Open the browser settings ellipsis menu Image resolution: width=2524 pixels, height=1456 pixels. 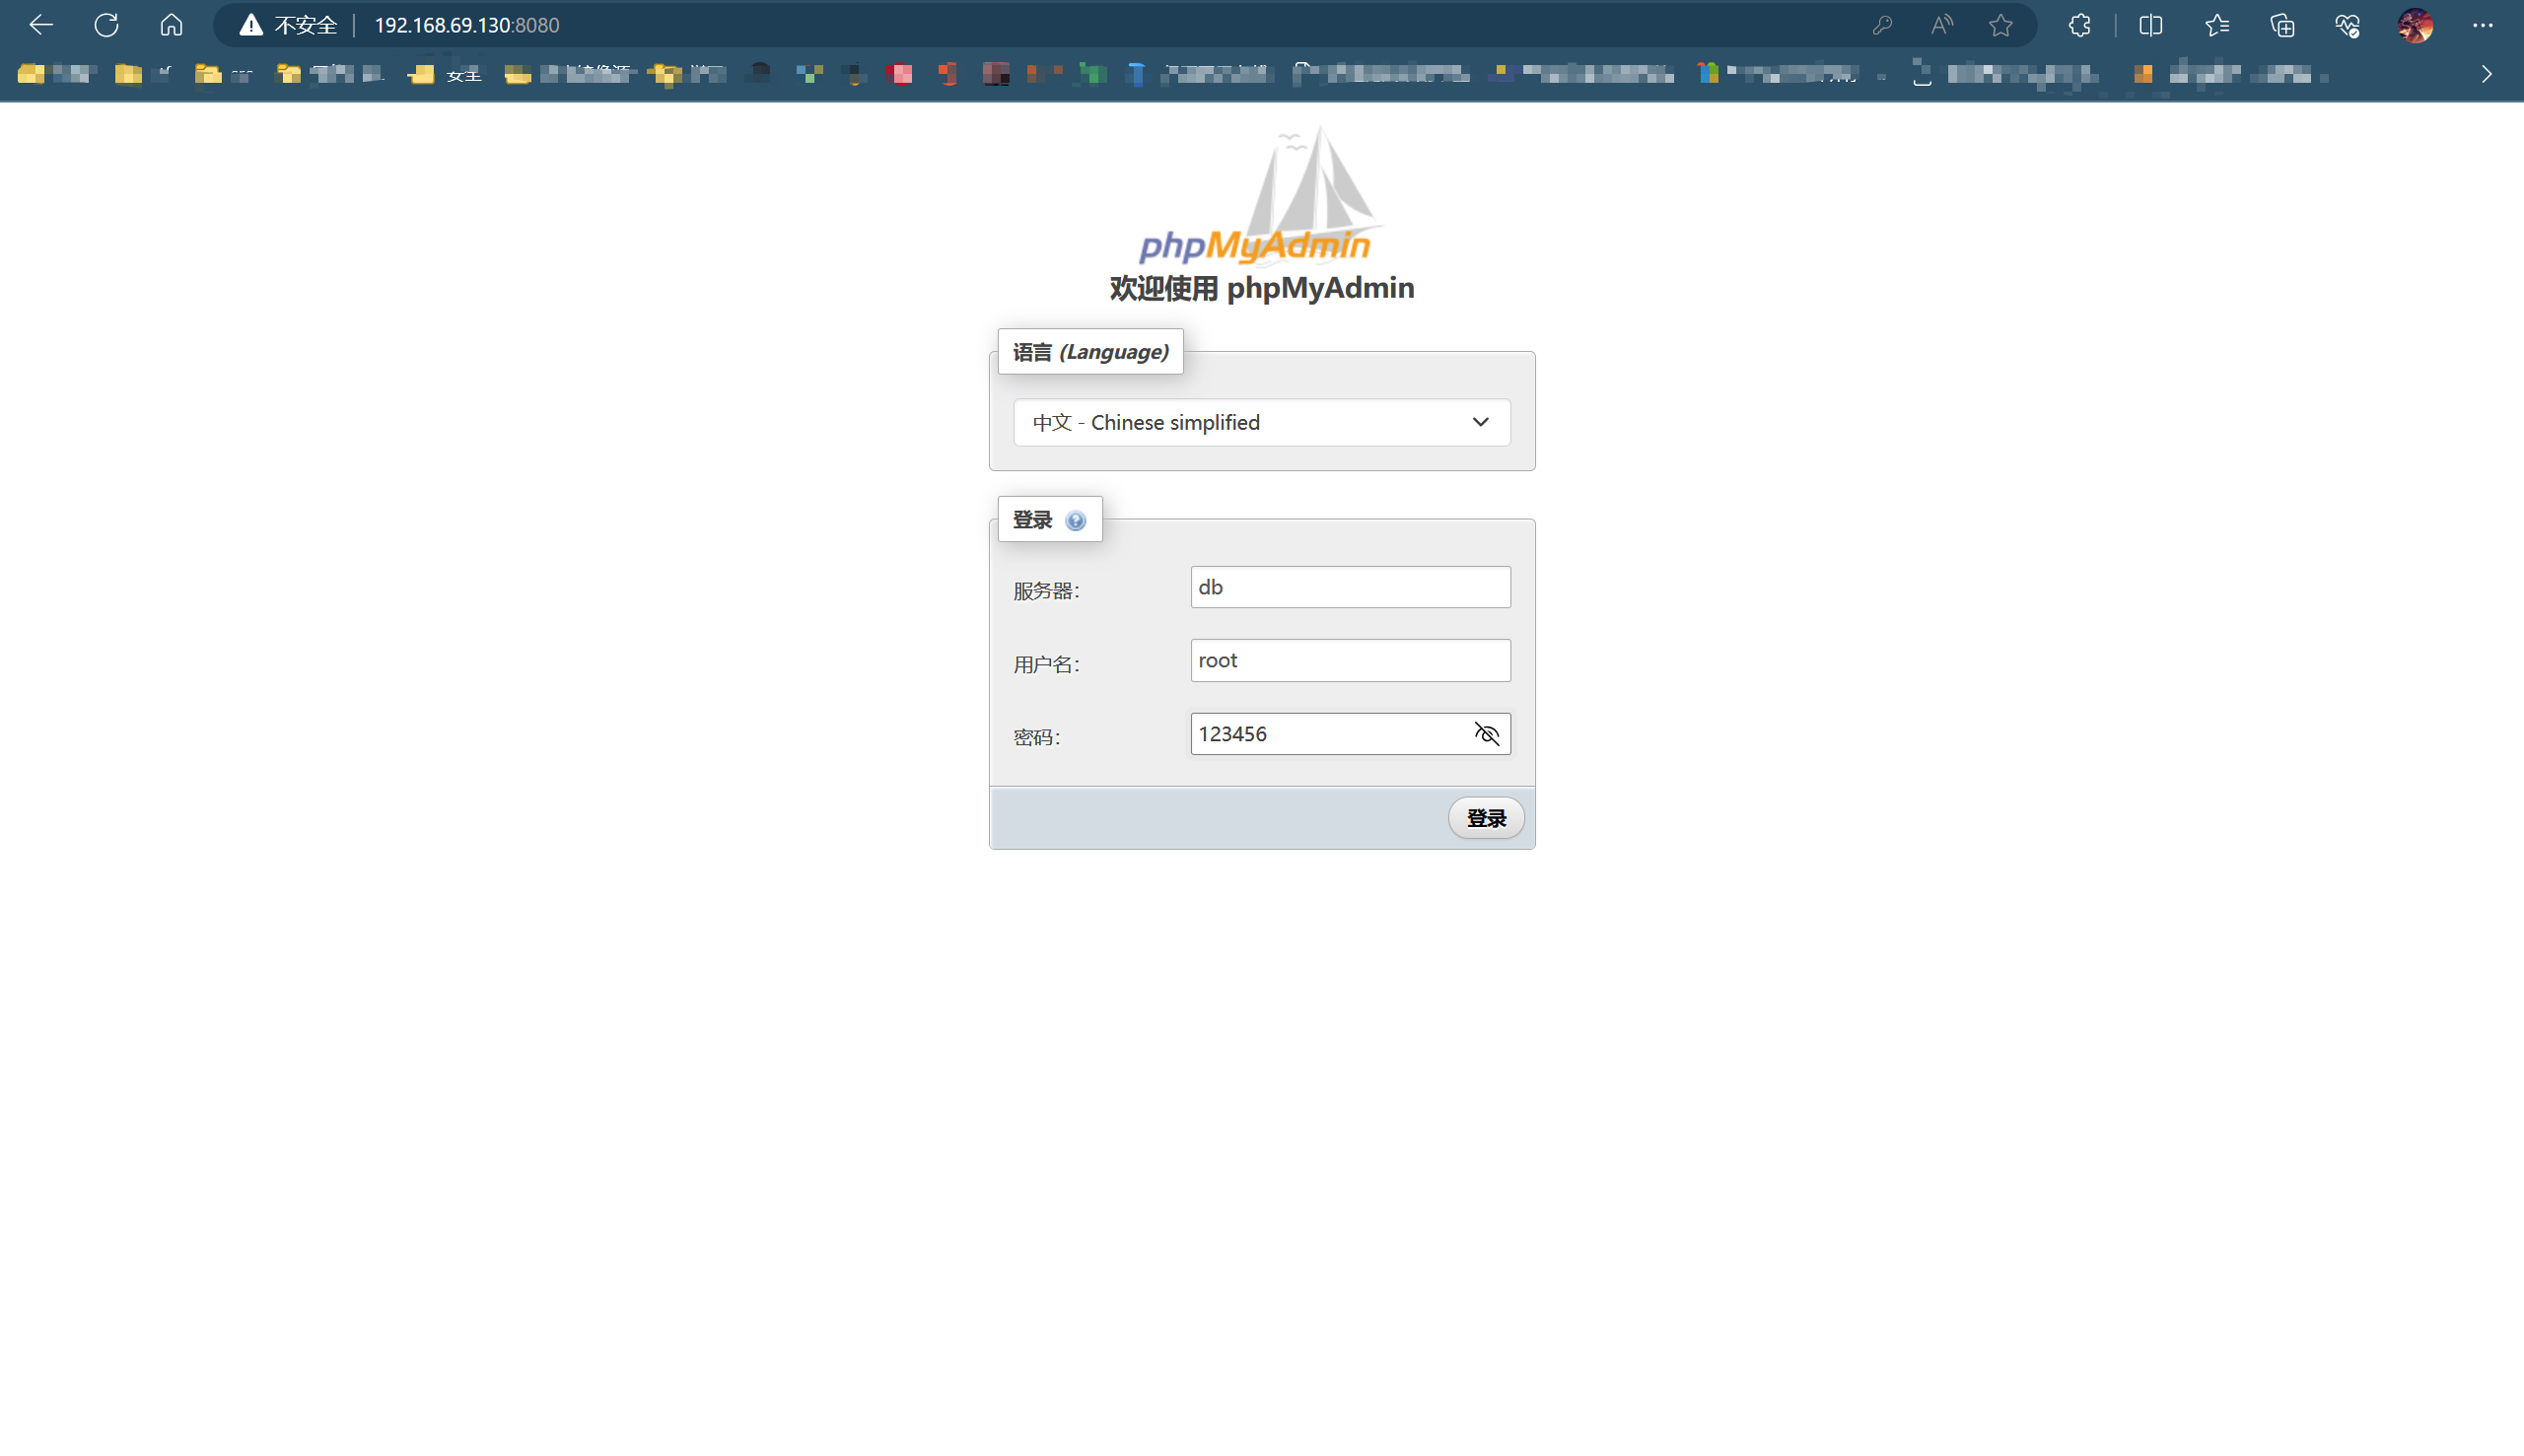pos(2482,25)
